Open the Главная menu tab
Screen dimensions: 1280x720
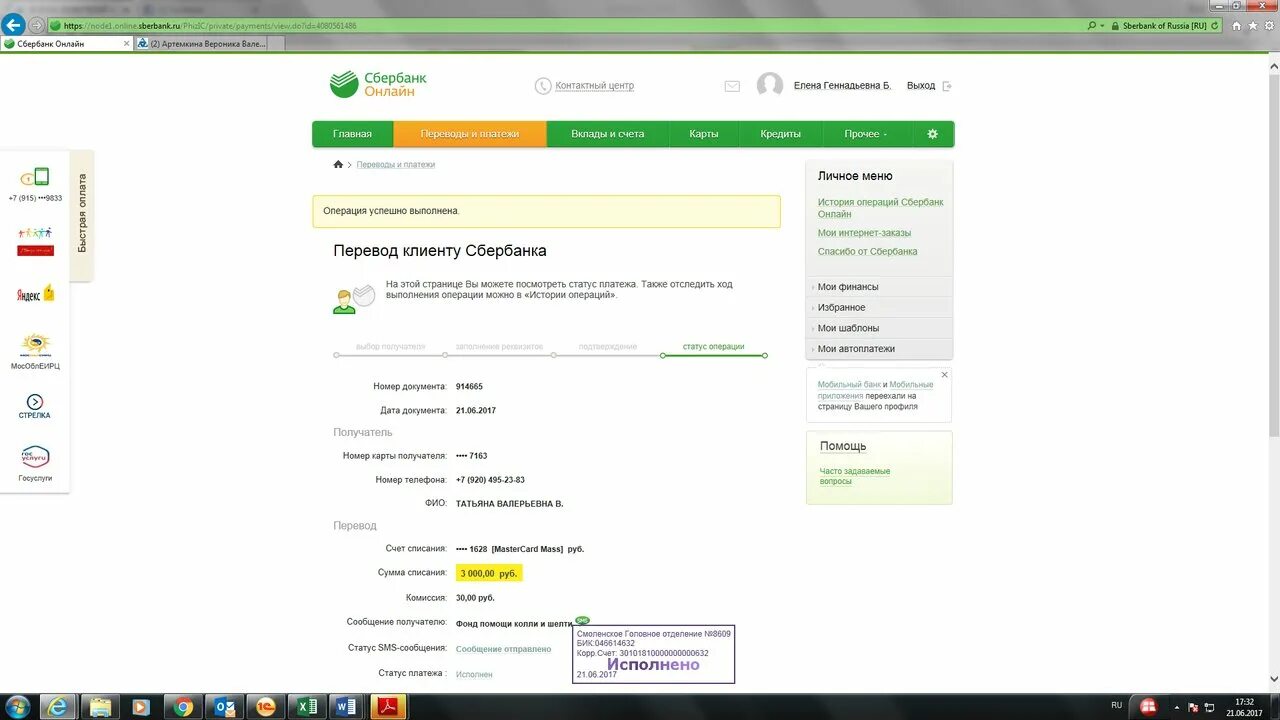point(352,134)
